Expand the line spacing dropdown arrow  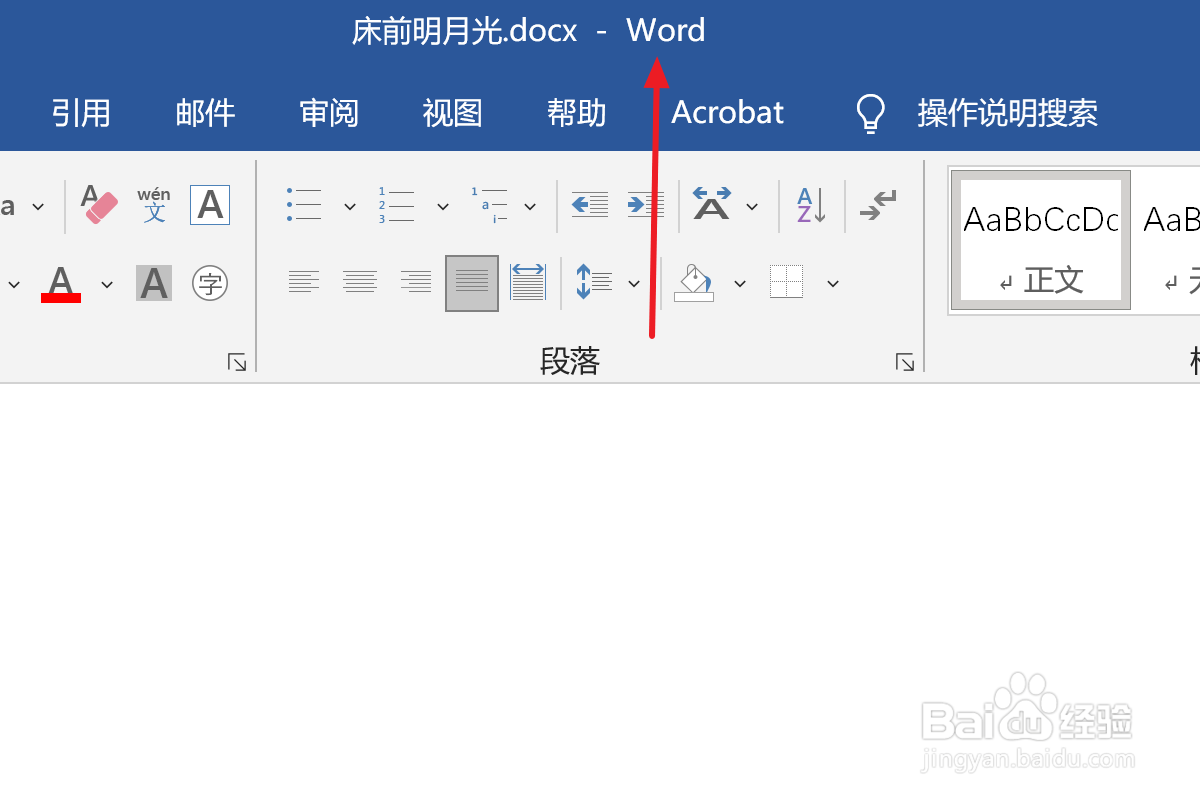[x=634, y=284]
